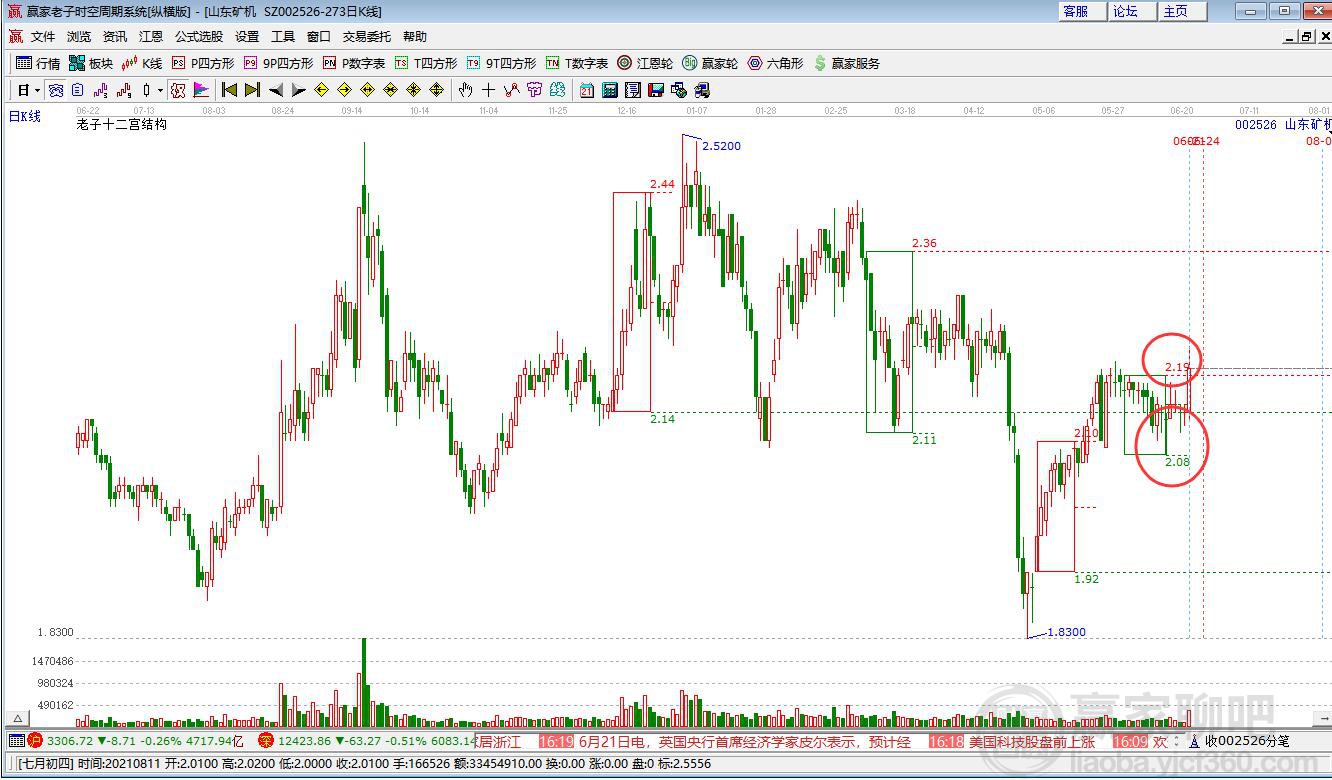The height and width of the screenshot is (780, 1332).
Task: Click the first red wave-count icon
Action: [100, 90]
